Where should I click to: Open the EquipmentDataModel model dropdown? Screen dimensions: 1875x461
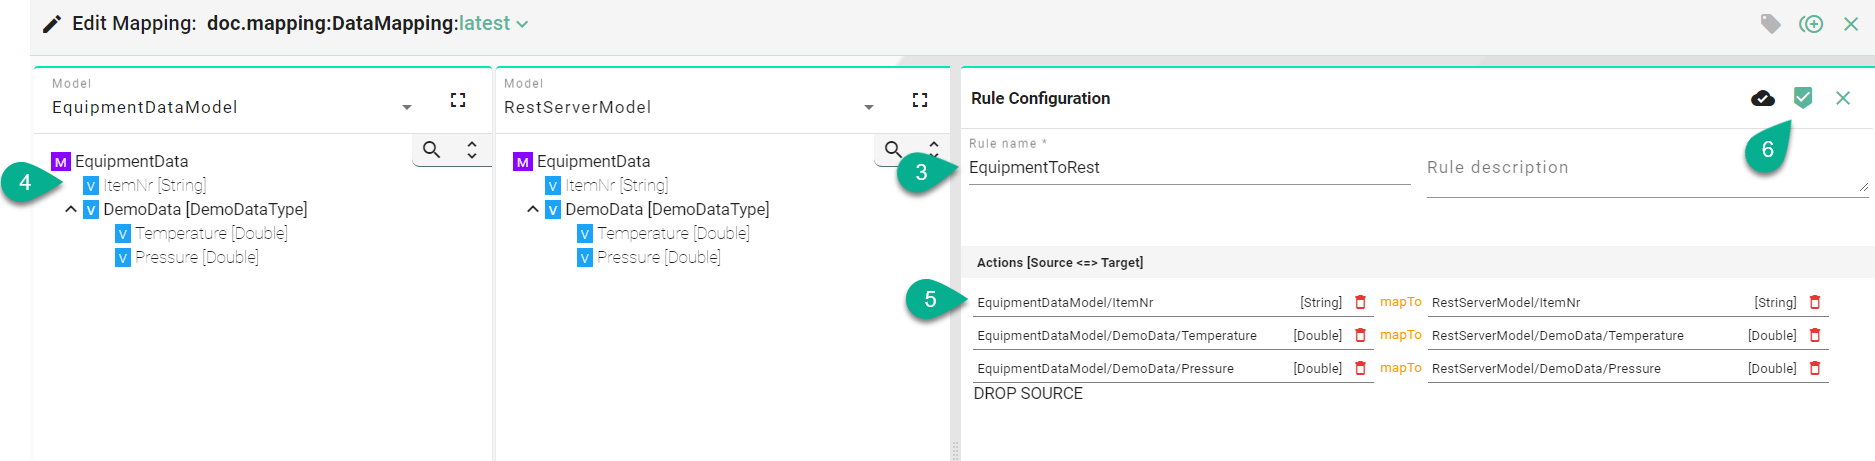(x=406, y=107)
